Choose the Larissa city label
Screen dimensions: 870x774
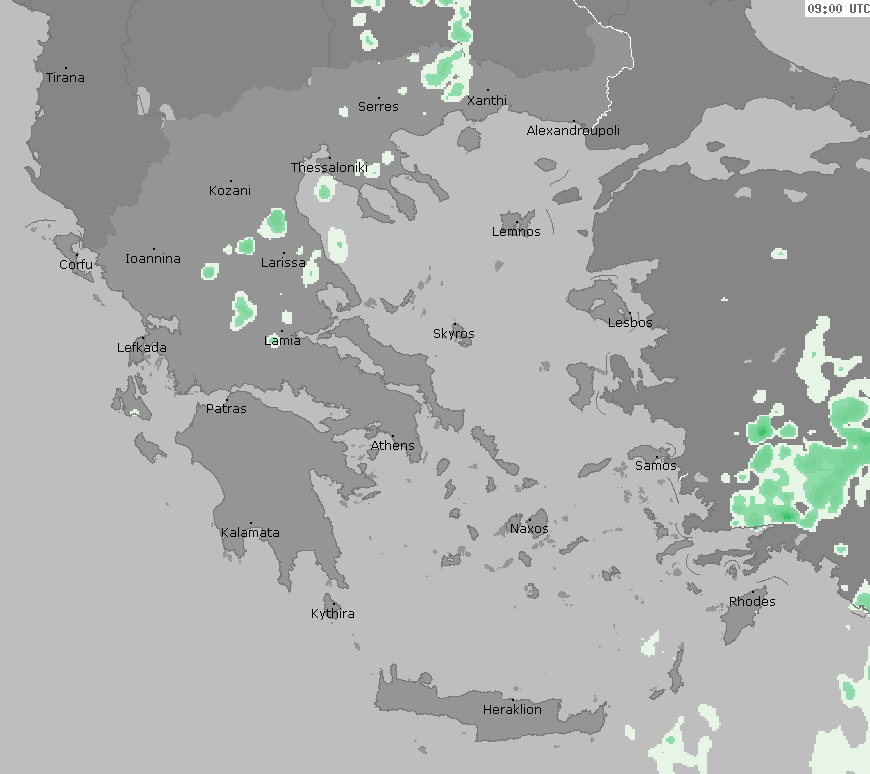(x=283, y=263)
